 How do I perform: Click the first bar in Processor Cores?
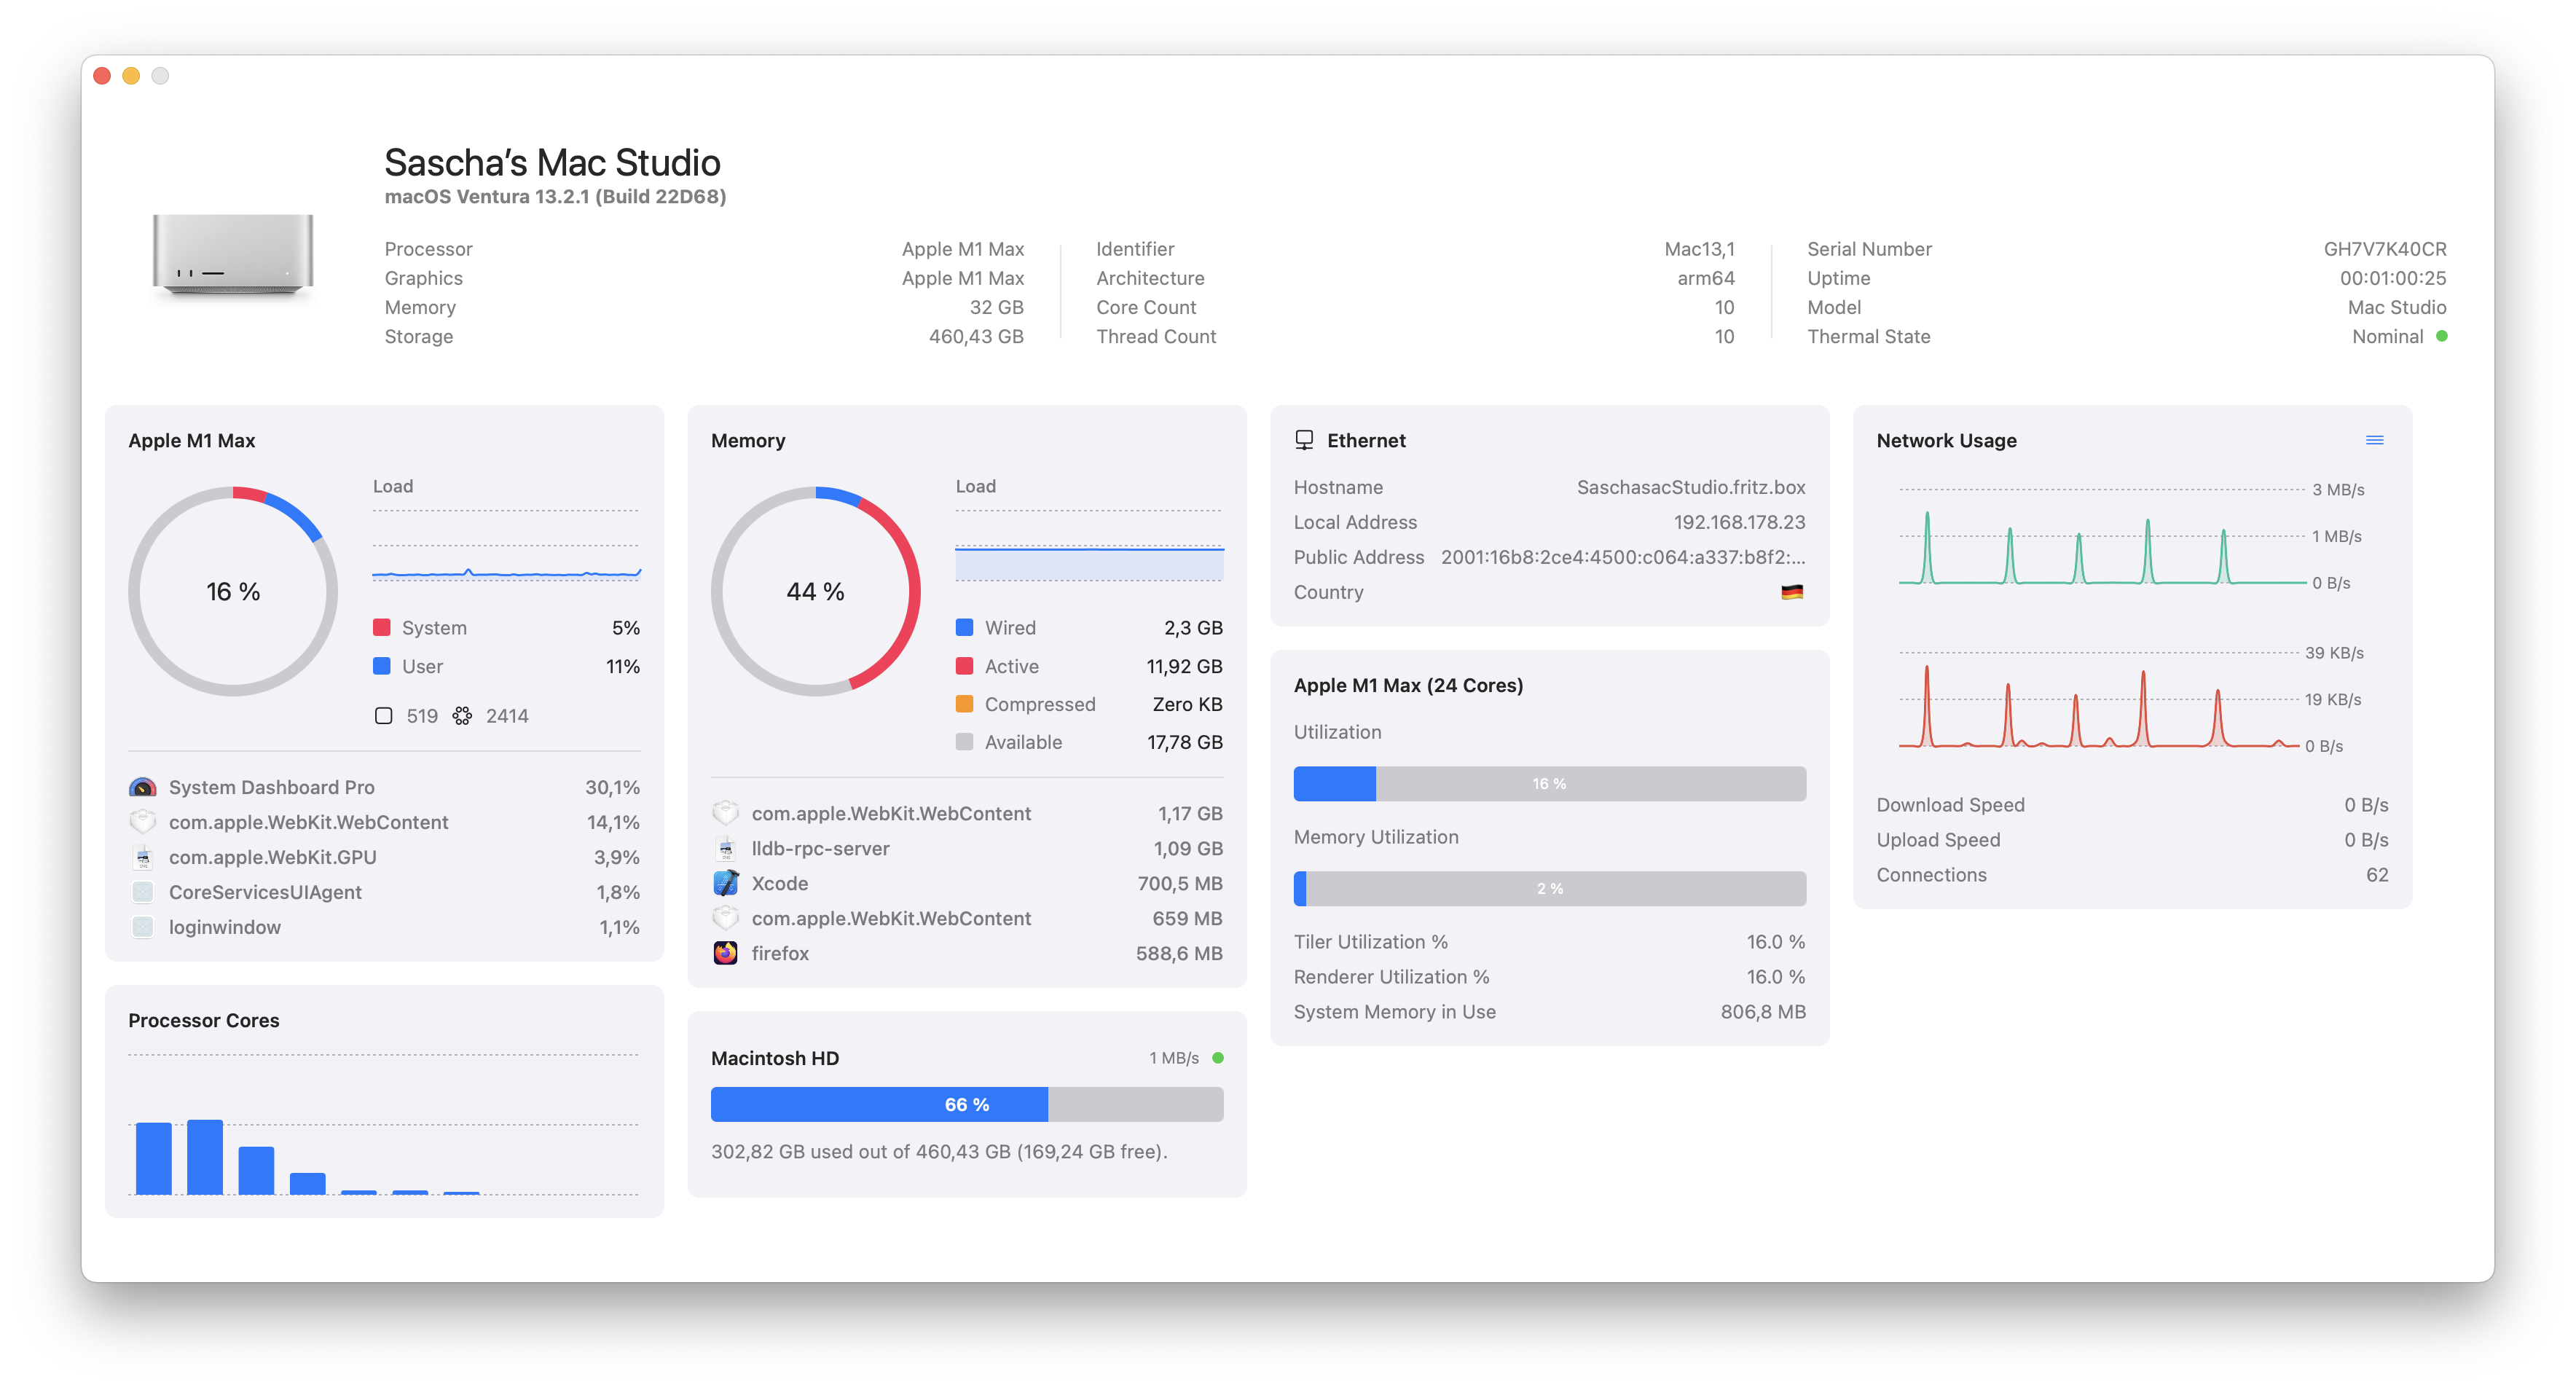(153, 1158)
